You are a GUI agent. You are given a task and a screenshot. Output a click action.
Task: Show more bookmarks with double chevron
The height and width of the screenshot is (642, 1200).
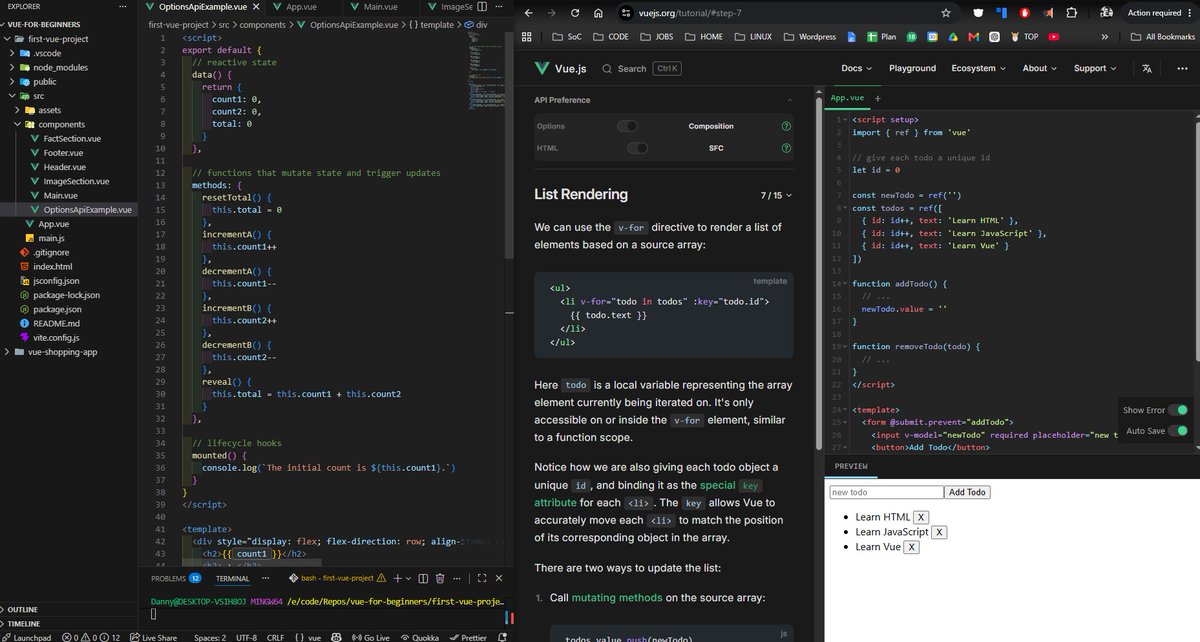tap(1104, 36)
